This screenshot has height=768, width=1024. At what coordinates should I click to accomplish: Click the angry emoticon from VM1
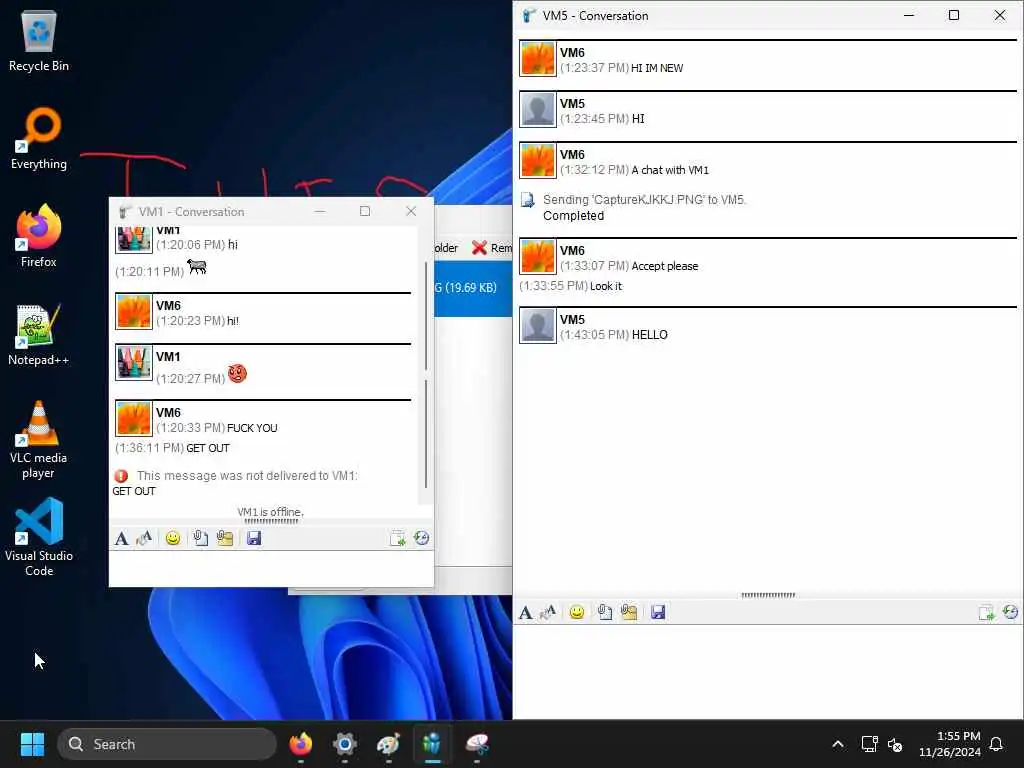point(237,374)
